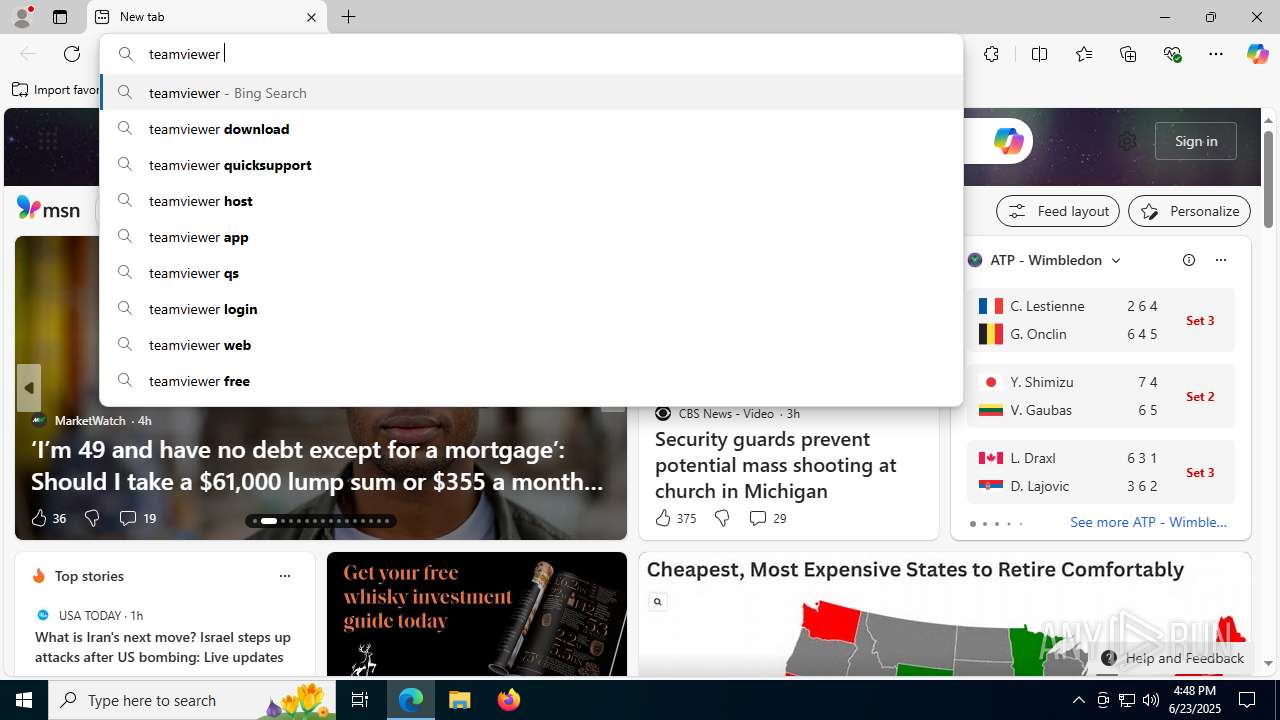Toggle split screen icon

coord(1039,54)
